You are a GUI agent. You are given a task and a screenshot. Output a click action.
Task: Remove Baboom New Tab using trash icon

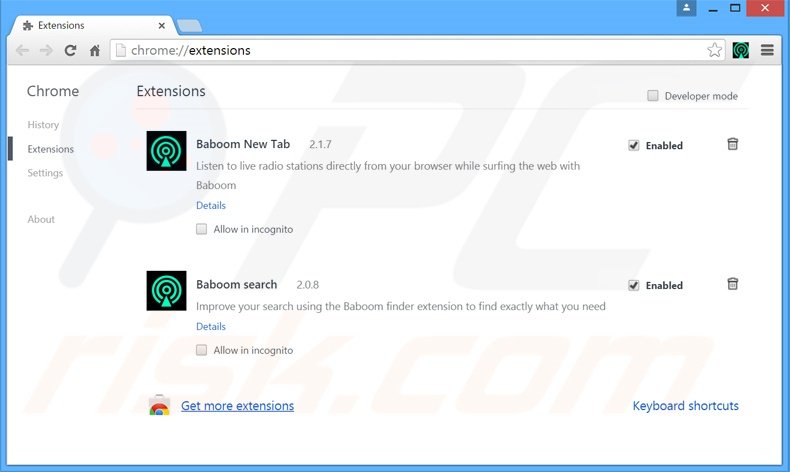732,144
